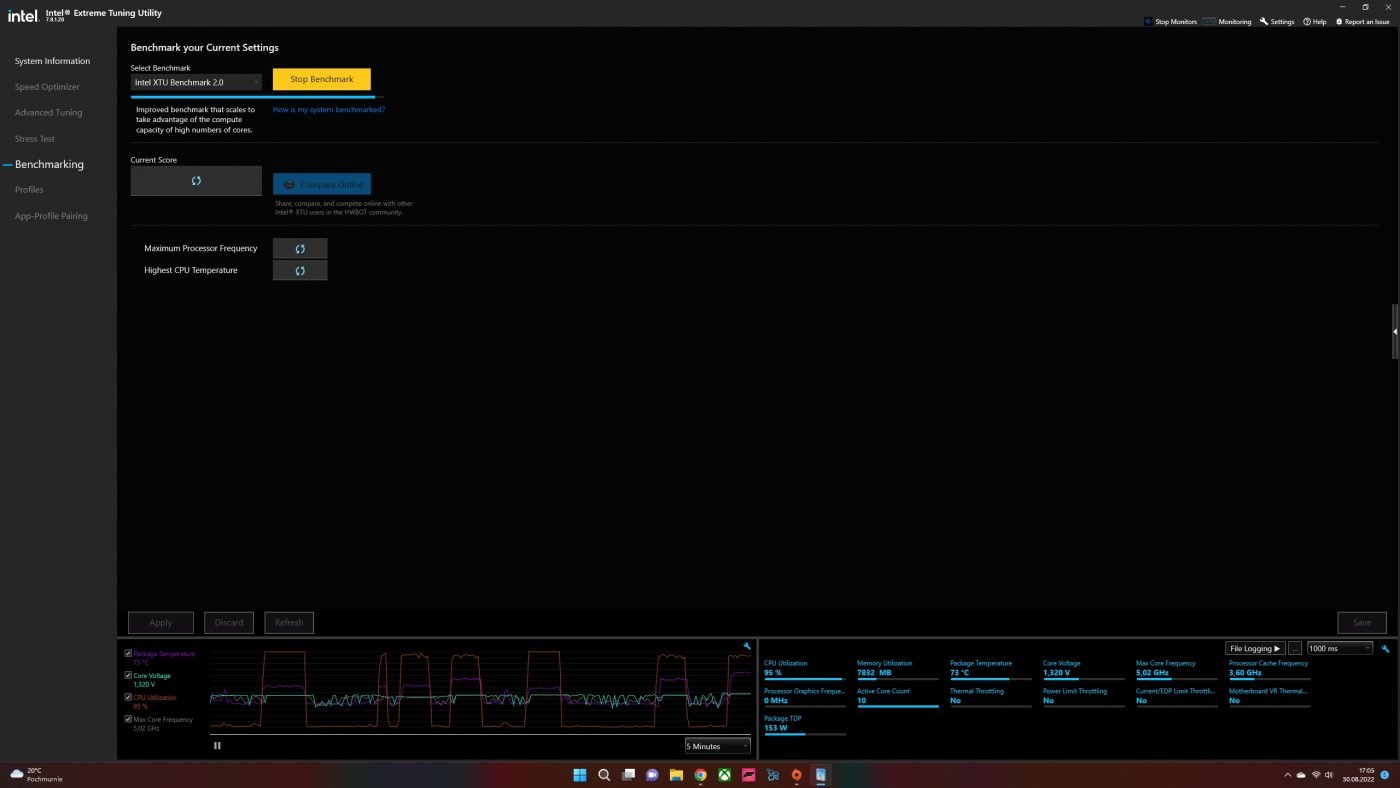
Task: Open the fan-shaped app icon in taskbar
Action: point(772,775)
